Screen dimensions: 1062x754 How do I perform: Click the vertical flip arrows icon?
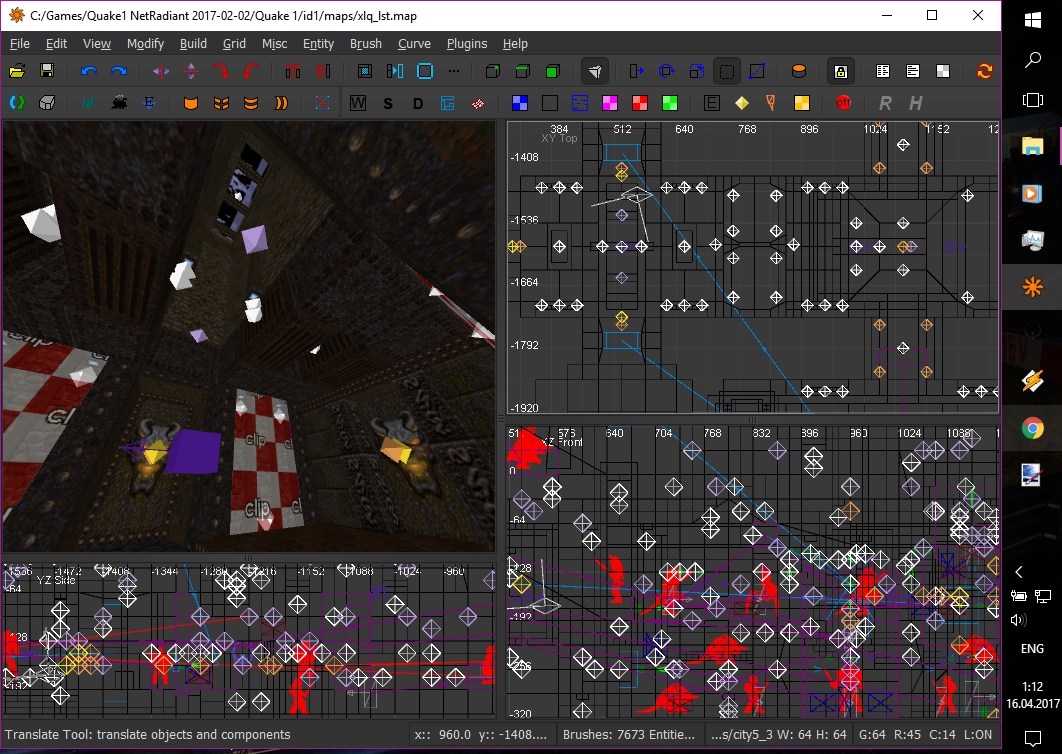pos(191,71)
